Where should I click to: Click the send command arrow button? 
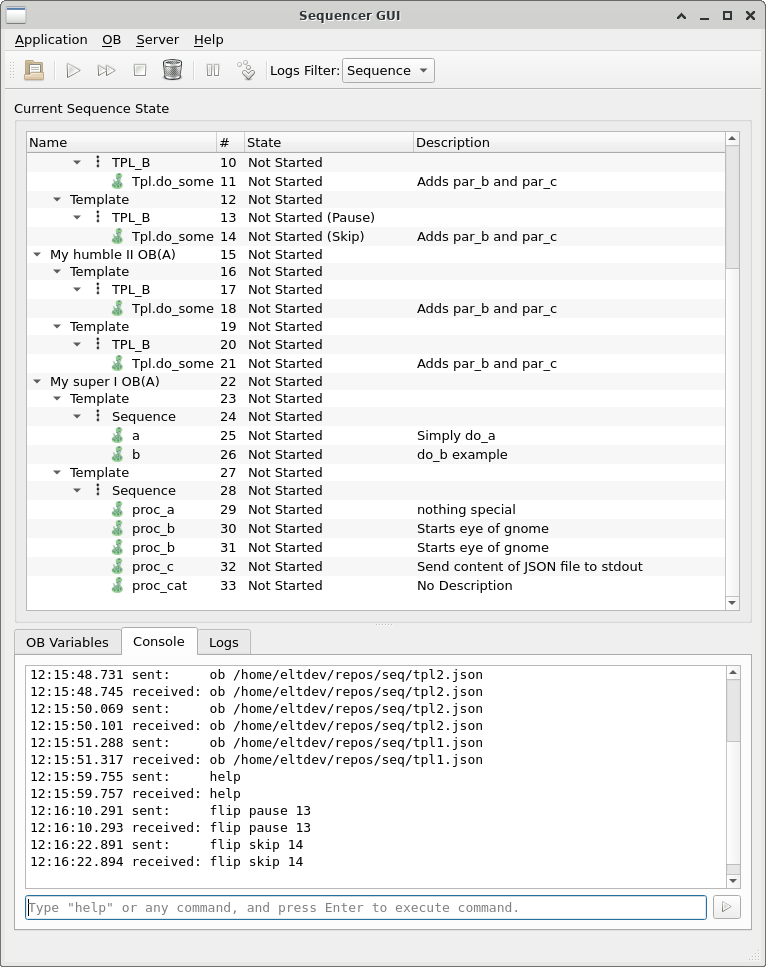click(x=726, y=907)
